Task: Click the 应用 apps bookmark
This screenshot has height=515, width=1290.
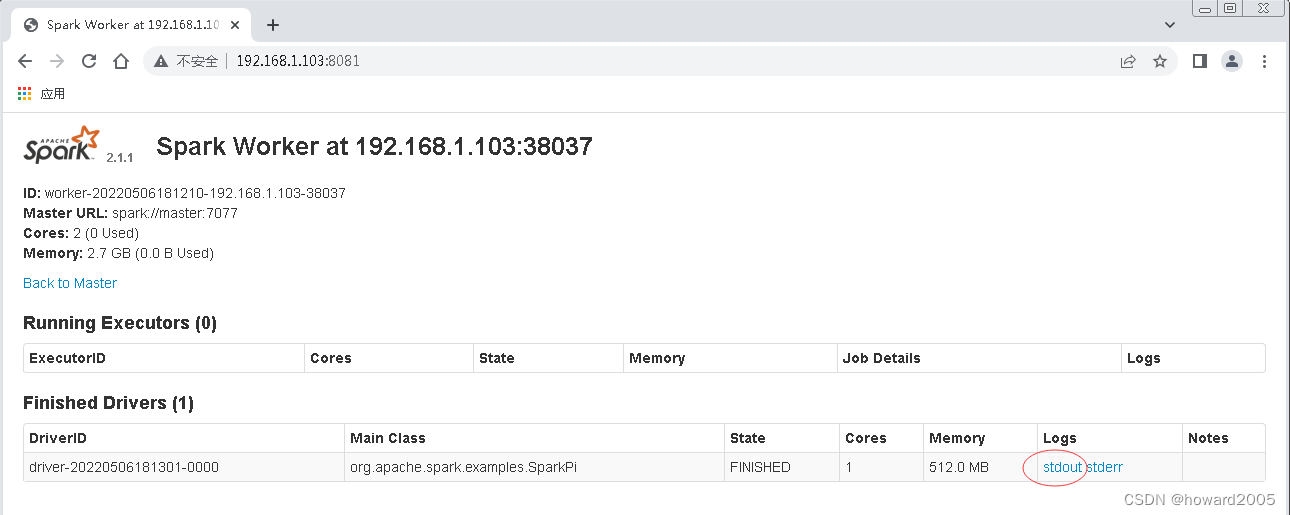Action: (53, 93)
